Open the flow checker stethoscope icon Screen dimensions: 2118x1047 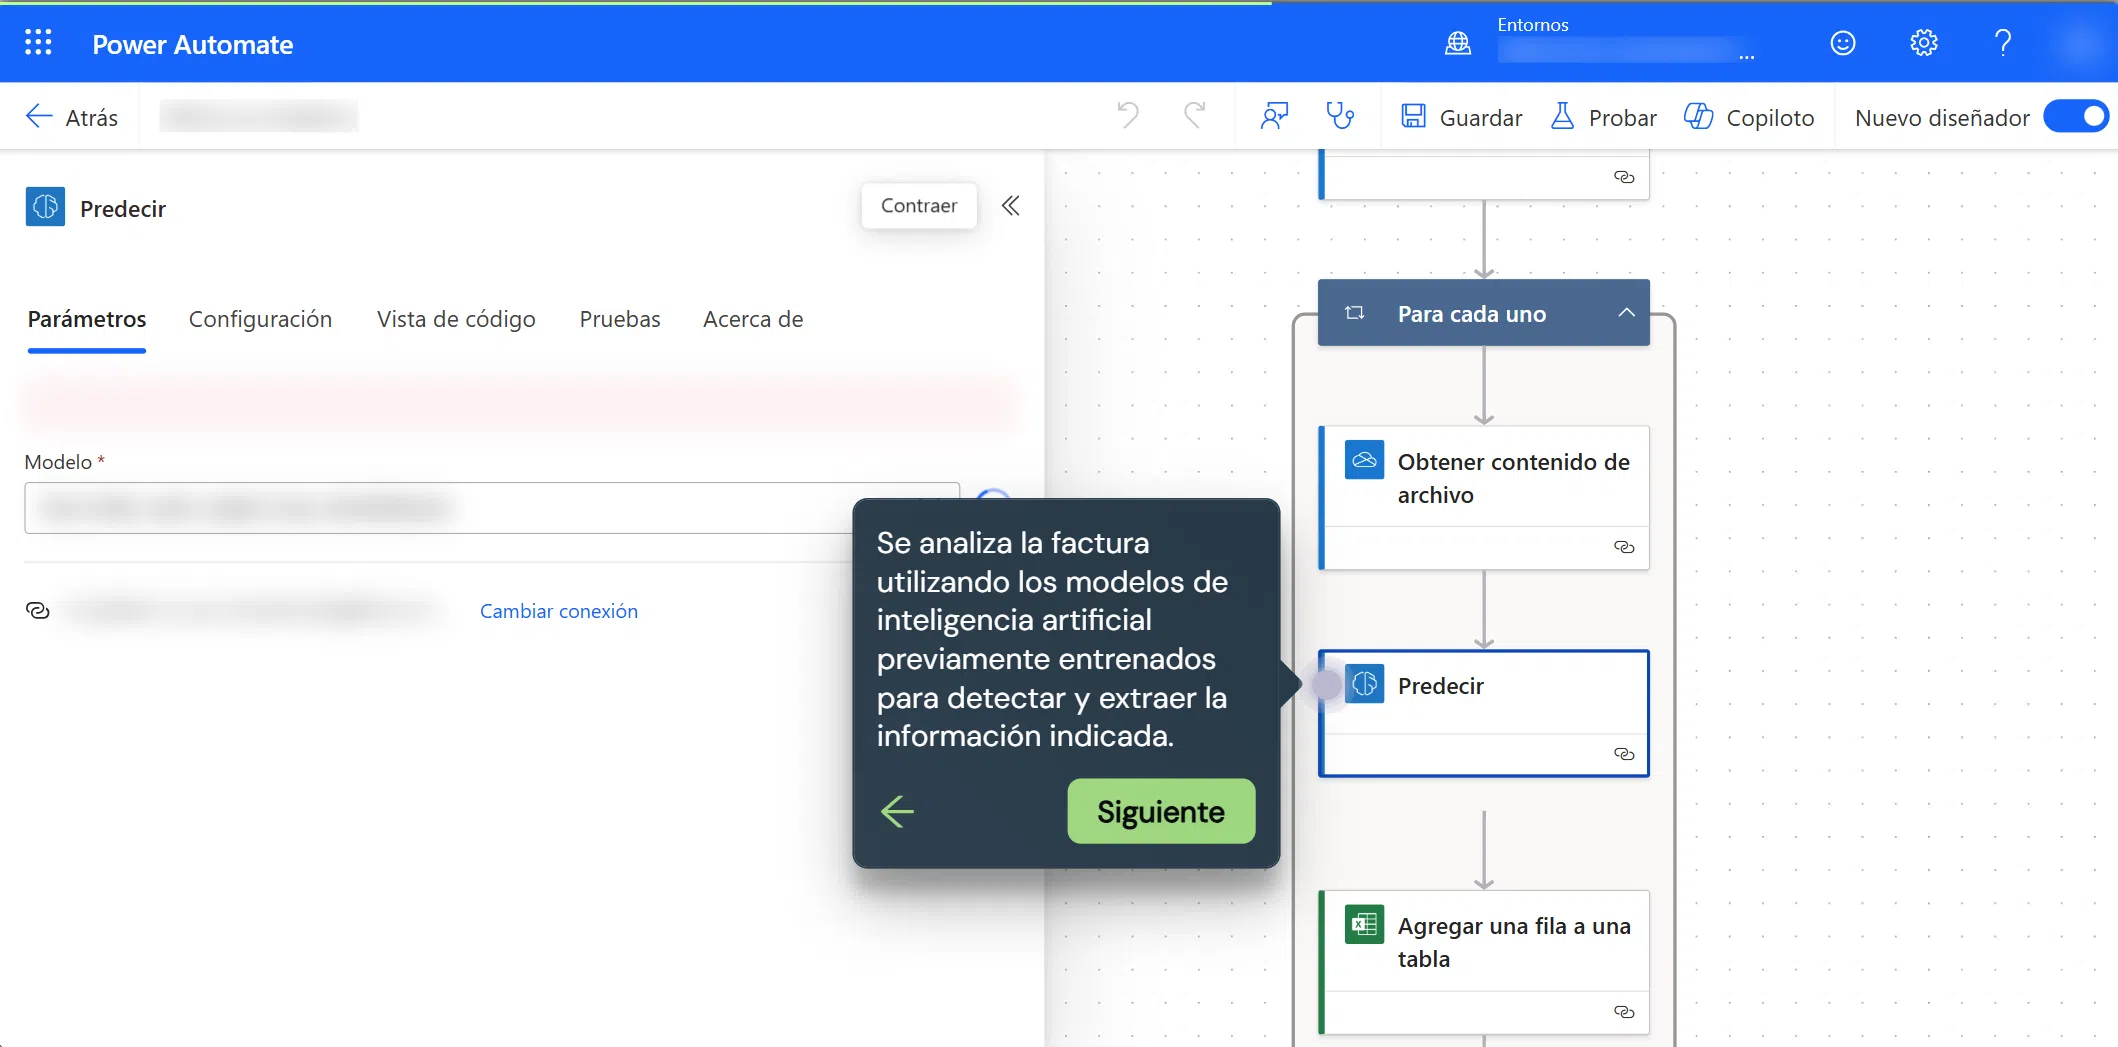pos(1340,116)
